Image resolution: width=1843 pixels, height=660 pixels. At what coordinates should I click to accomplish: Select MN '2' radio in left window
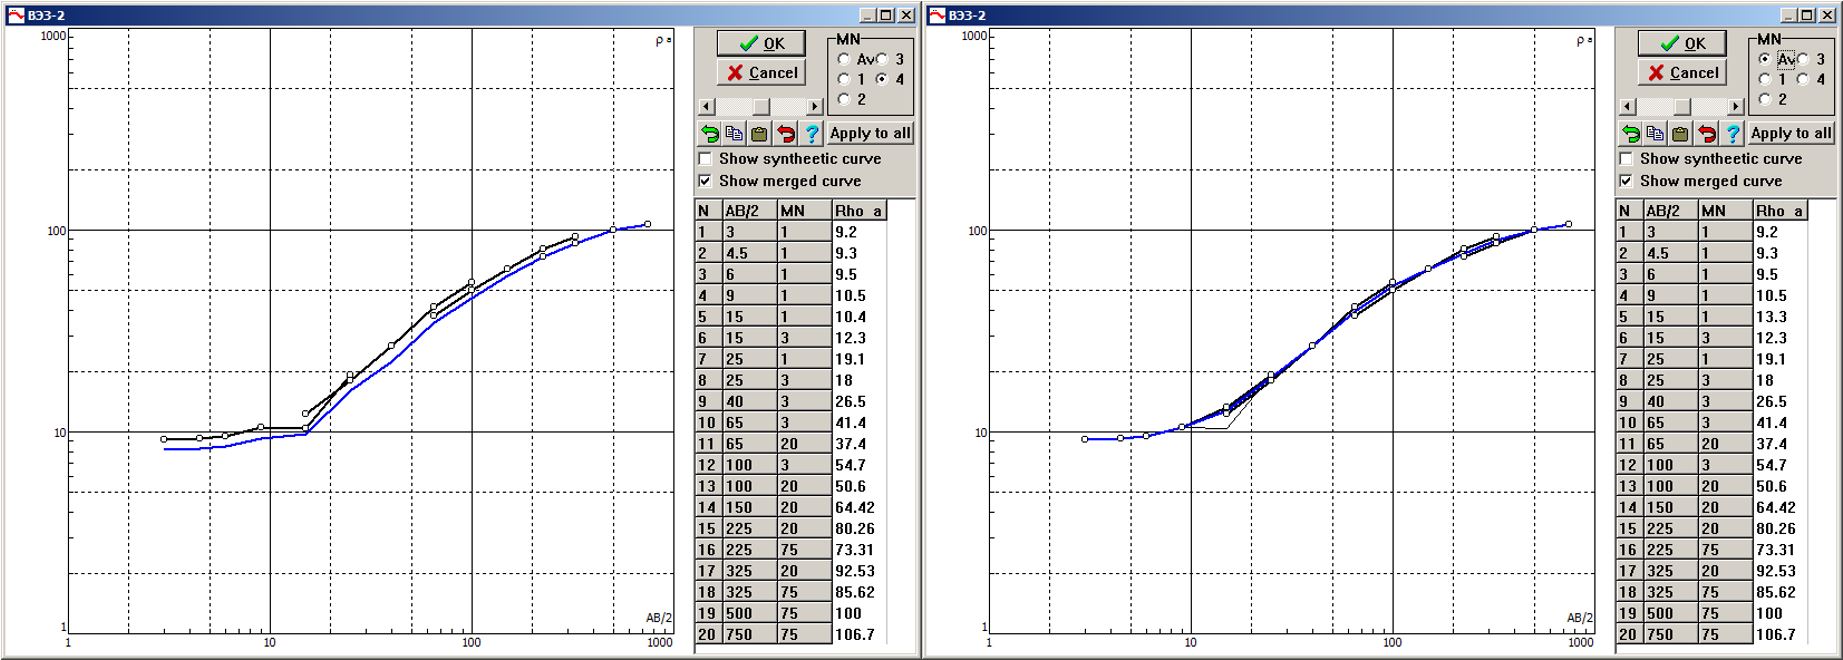coord(844,99)
